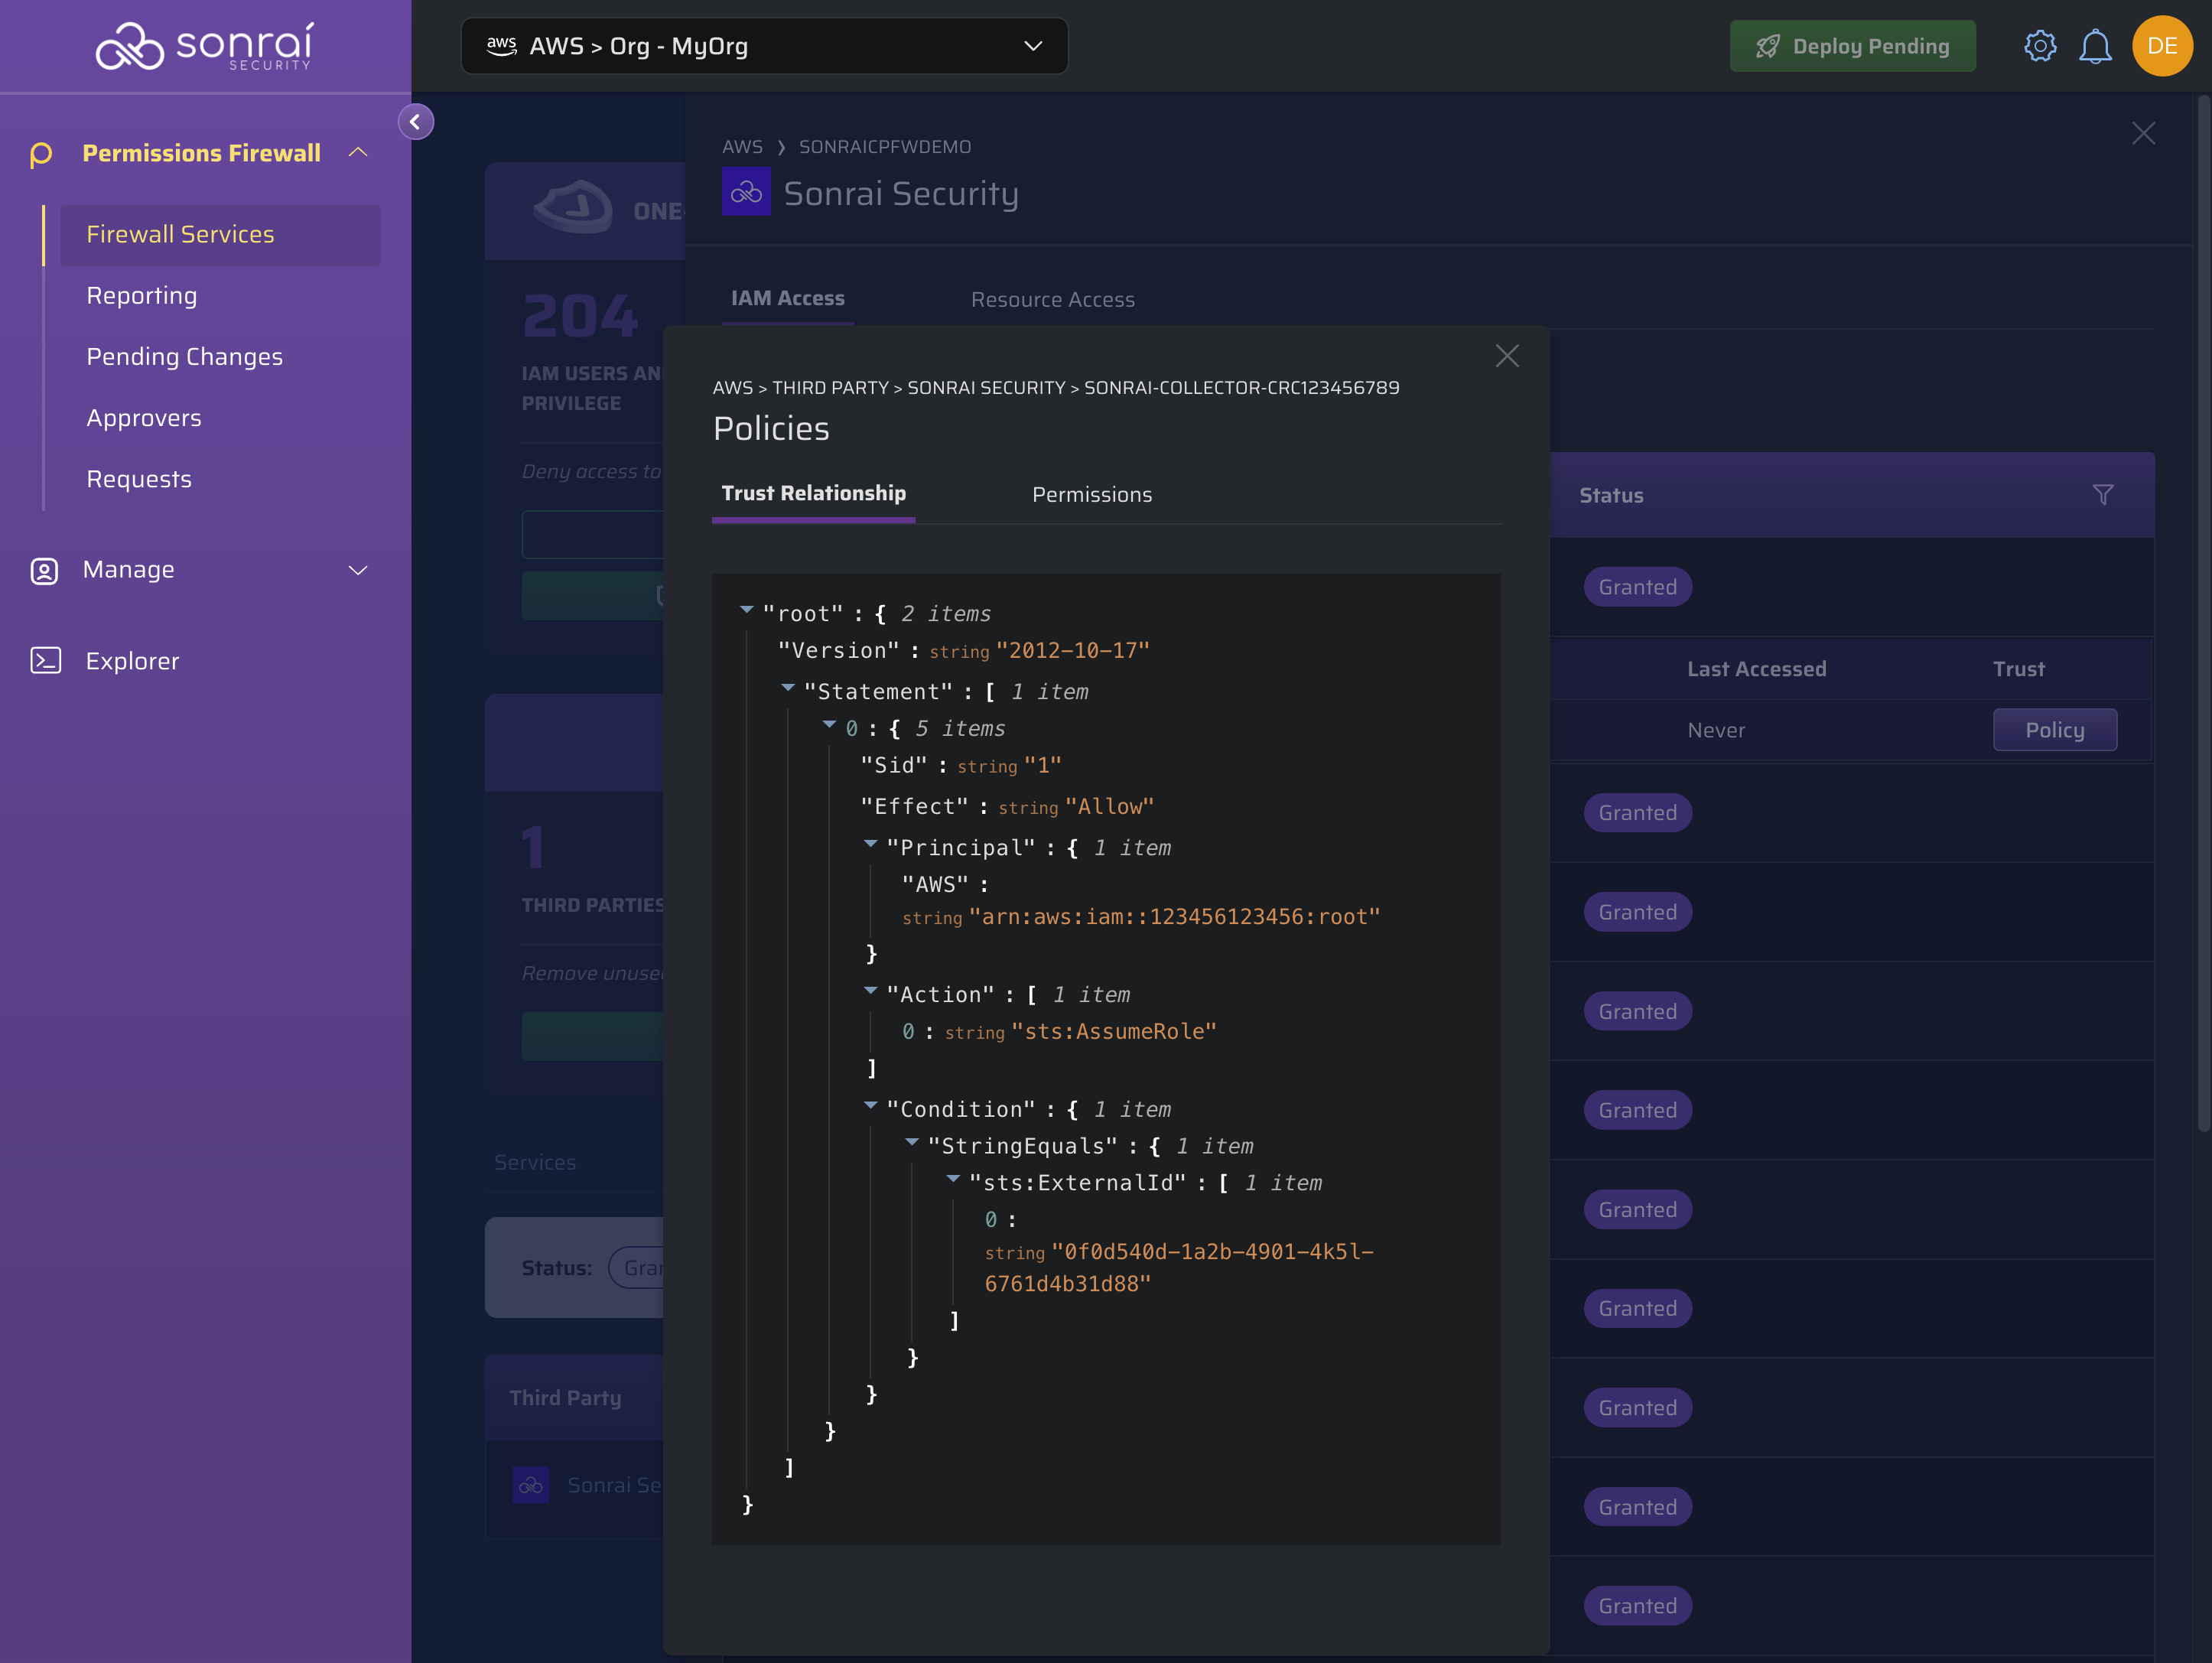Collapse the "Principal" JSON node
Image resolution: width=2212 pixels, height=1663 pixels.
pyautogui.click(x=870, y=843)
